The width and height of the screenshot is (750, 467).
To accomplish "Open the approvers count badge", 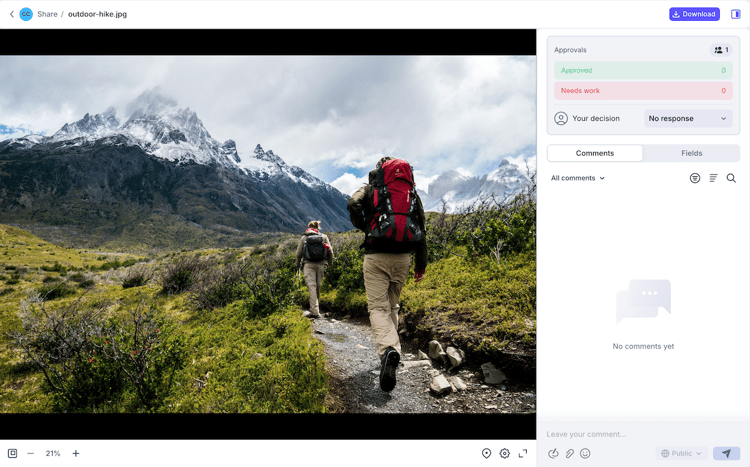I will point(721,50).
